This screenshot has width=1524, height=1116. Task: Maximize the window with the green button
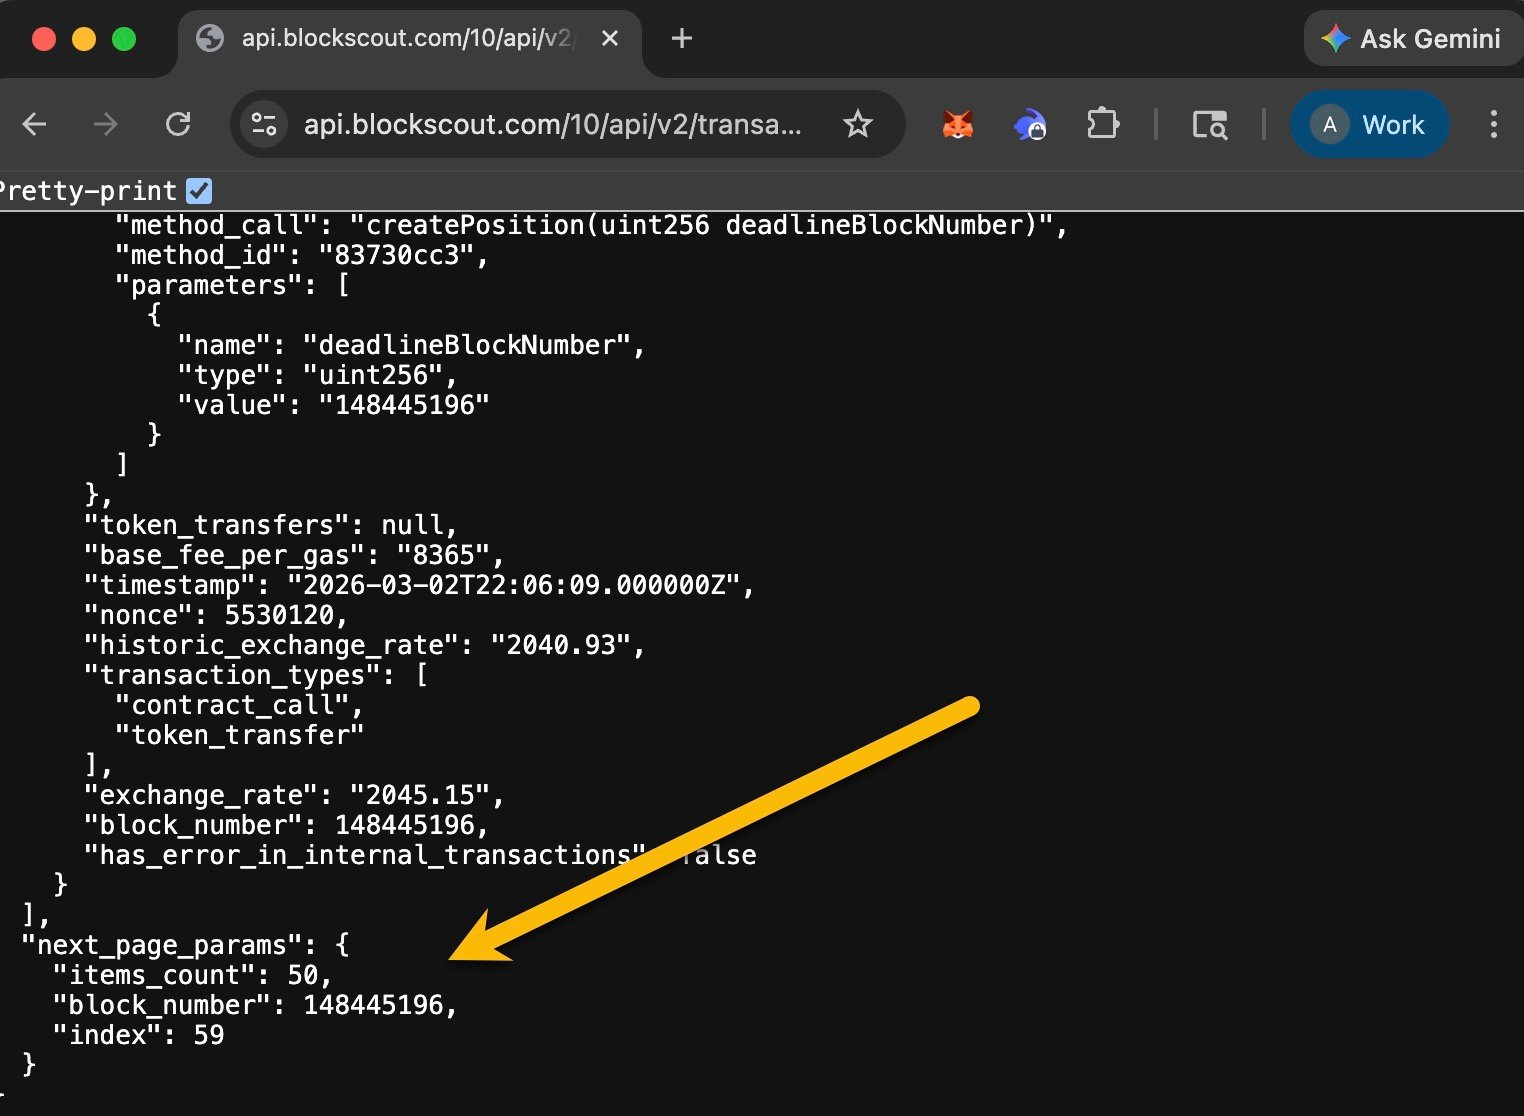tap(124, 39)
